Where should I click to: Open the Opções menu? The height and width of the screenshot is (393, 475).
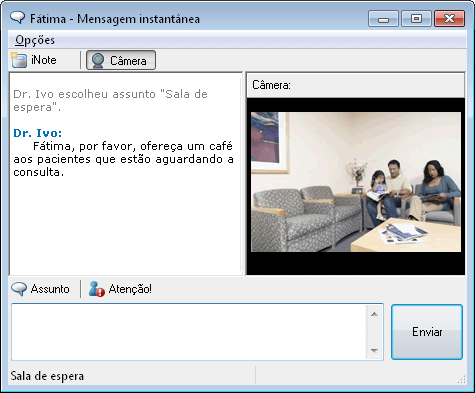[35, 40]
